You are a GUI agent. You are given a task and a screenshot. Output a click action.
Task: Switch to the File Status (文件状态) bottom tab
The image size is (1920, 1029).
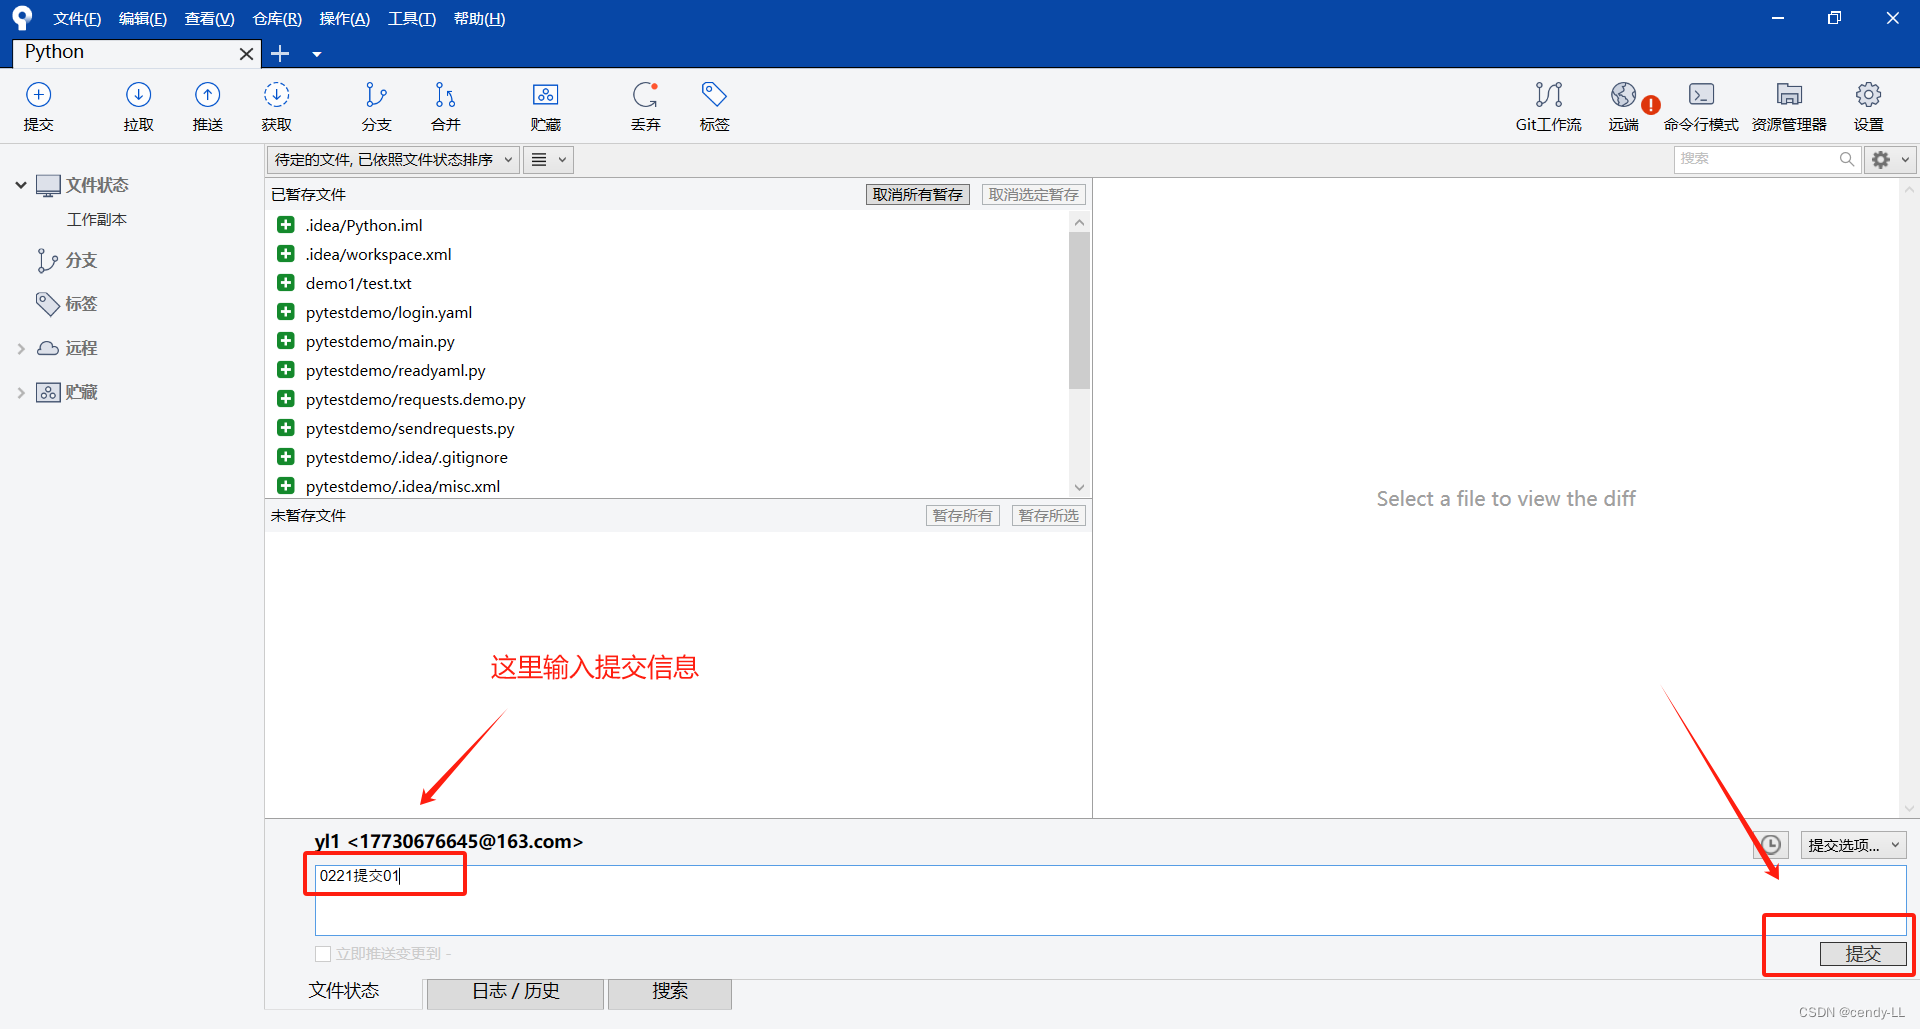[x=344, y=992]
